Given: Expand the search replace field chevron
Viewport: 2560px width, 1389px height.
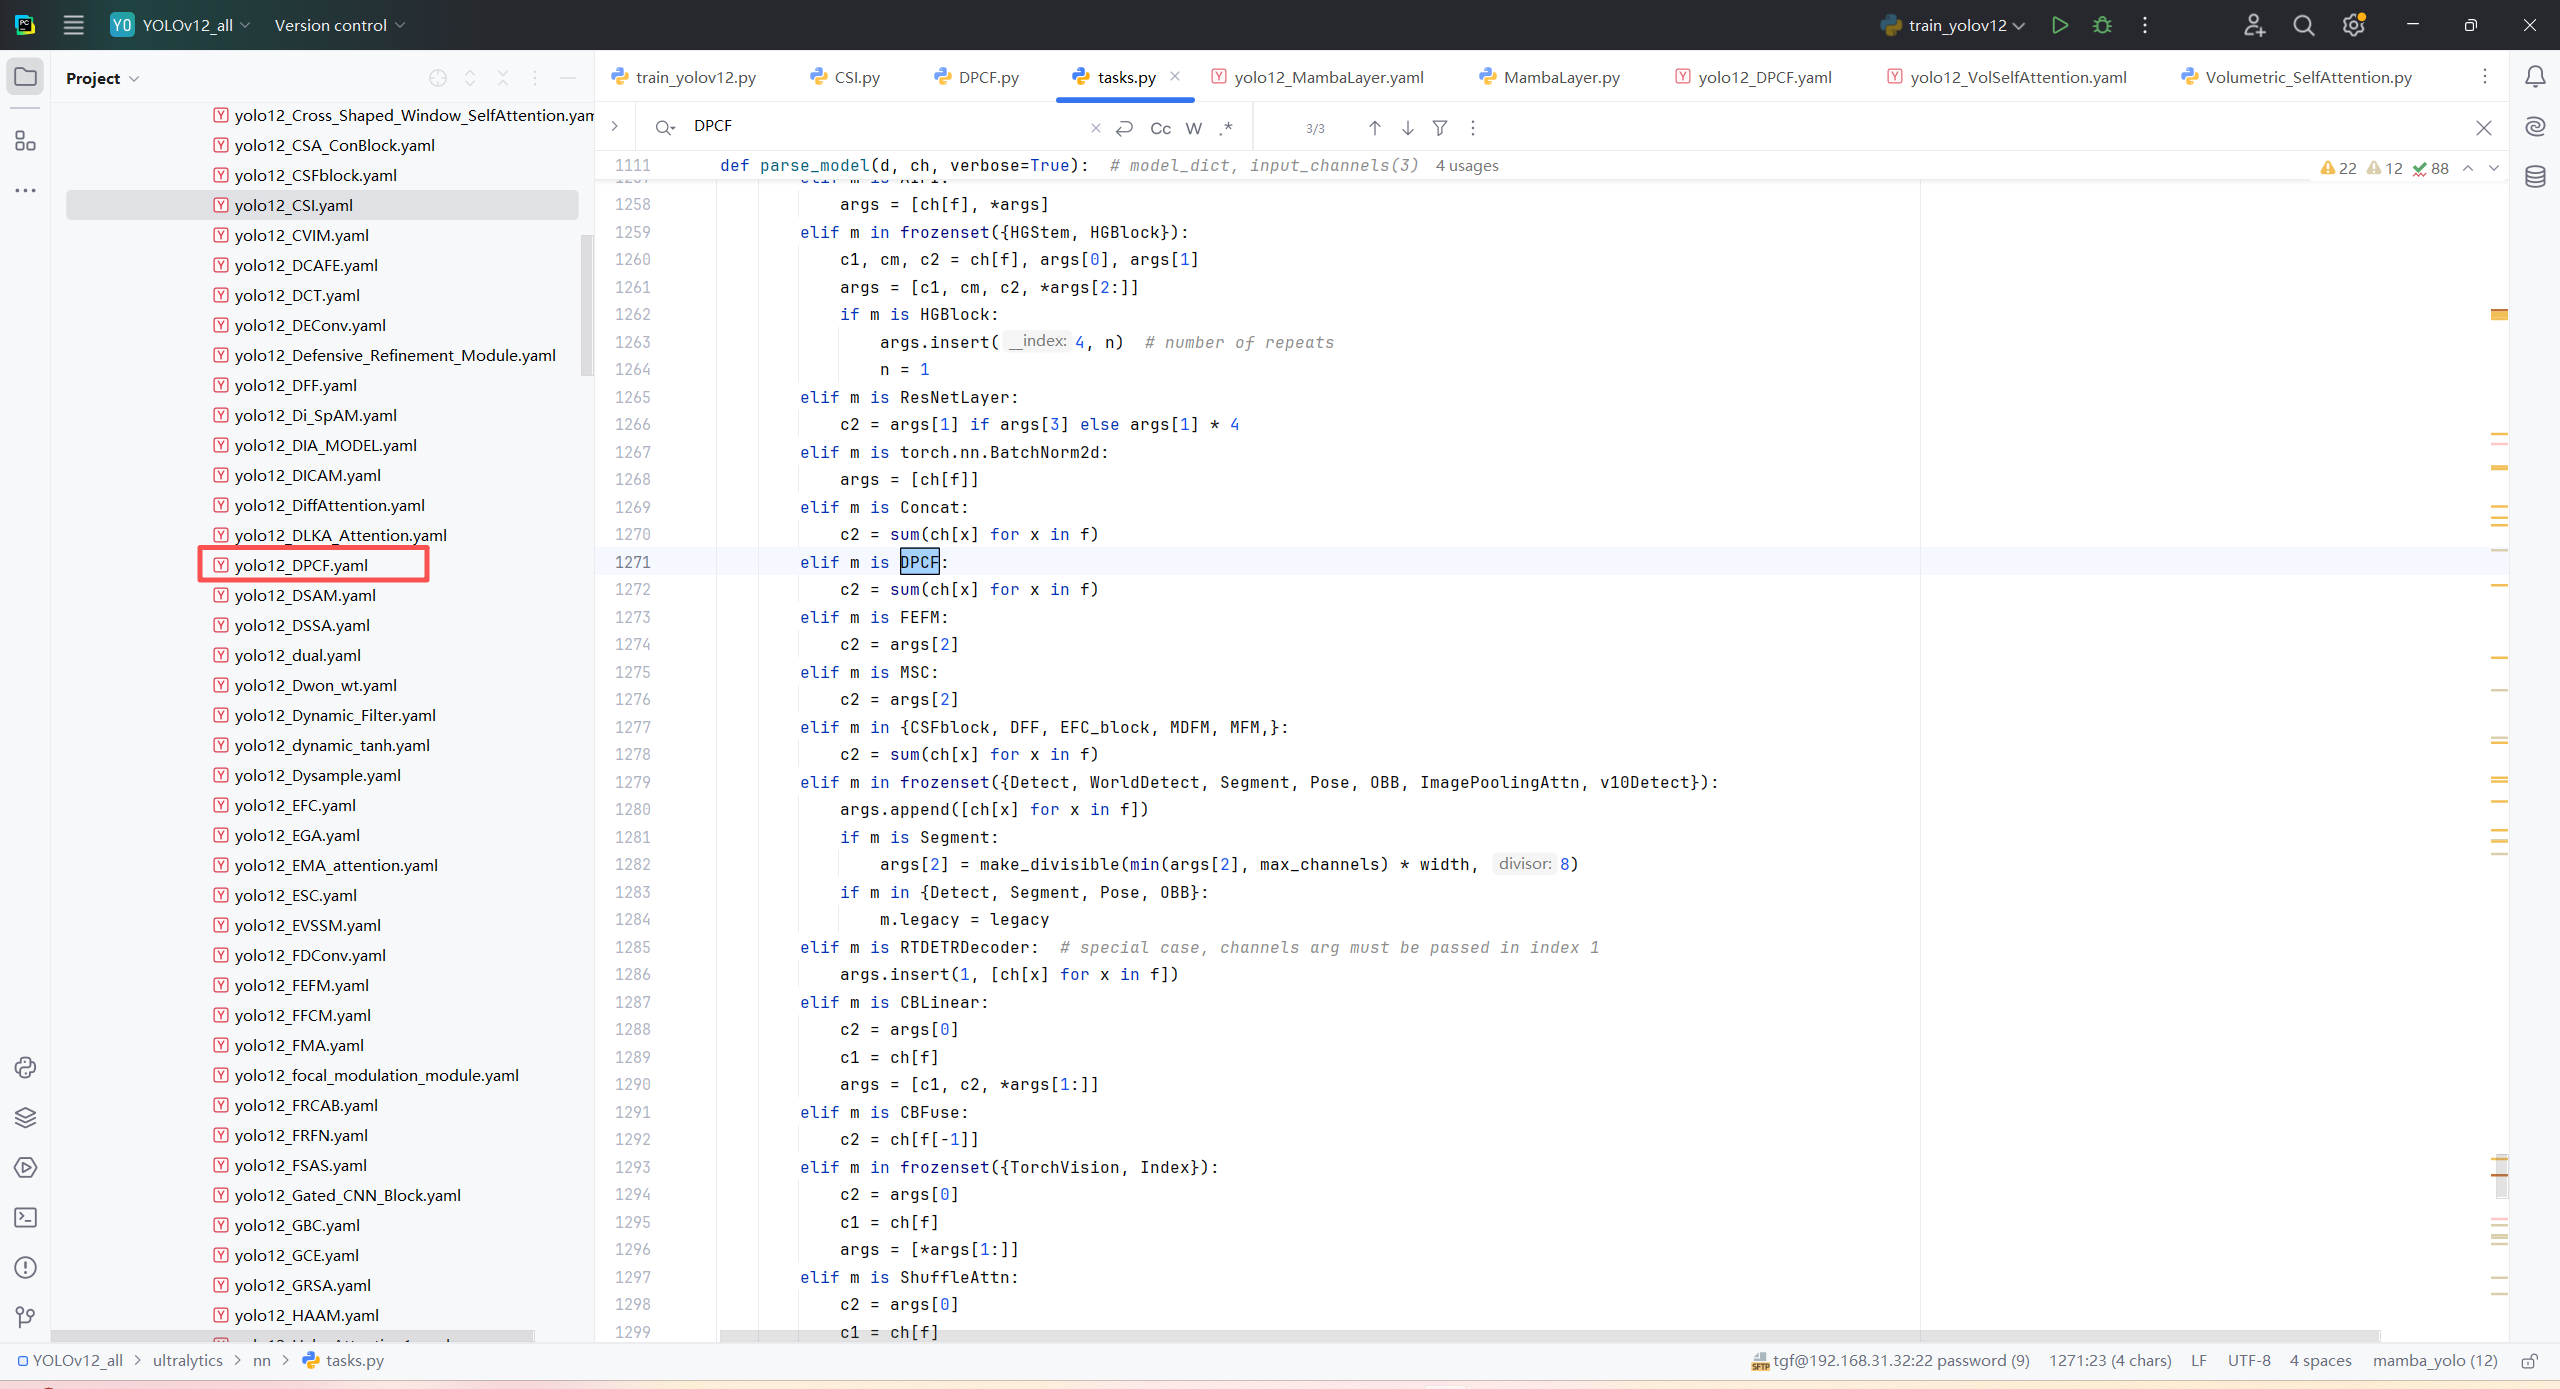Looking at the screenshot, I should [x=614, y=126].
